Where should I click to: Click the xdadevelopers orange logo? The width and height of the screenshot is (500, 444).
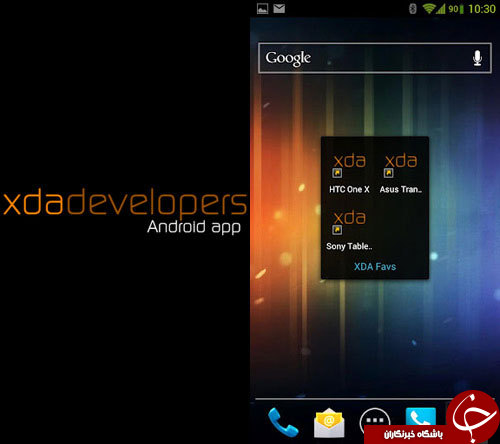click(x=125, y=203)
